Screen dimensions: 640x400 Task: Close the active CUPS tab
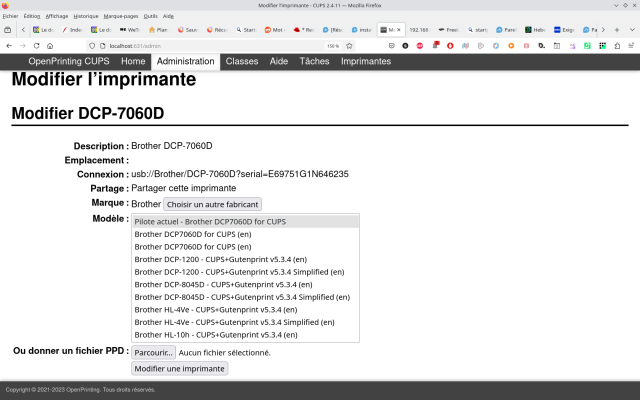click(399, 30)
